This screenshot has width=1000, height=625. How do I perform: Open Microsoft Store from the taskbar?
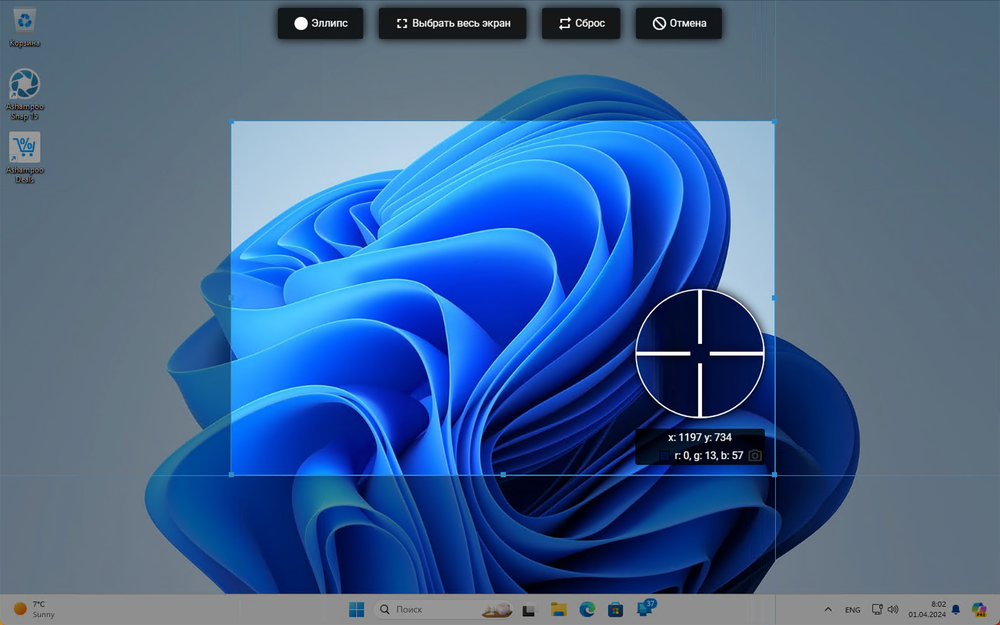pyautogui.click(x=615, y=610)
